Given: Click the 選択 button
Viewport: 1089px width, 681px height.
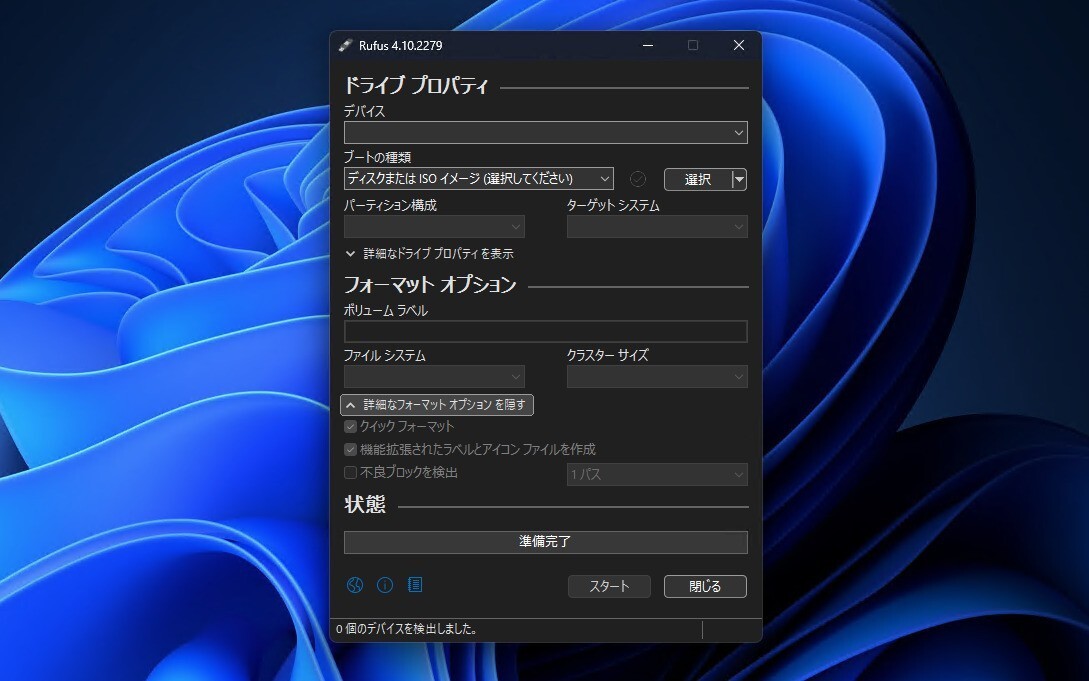Looking at the screenshot, I should click(698, 179).
